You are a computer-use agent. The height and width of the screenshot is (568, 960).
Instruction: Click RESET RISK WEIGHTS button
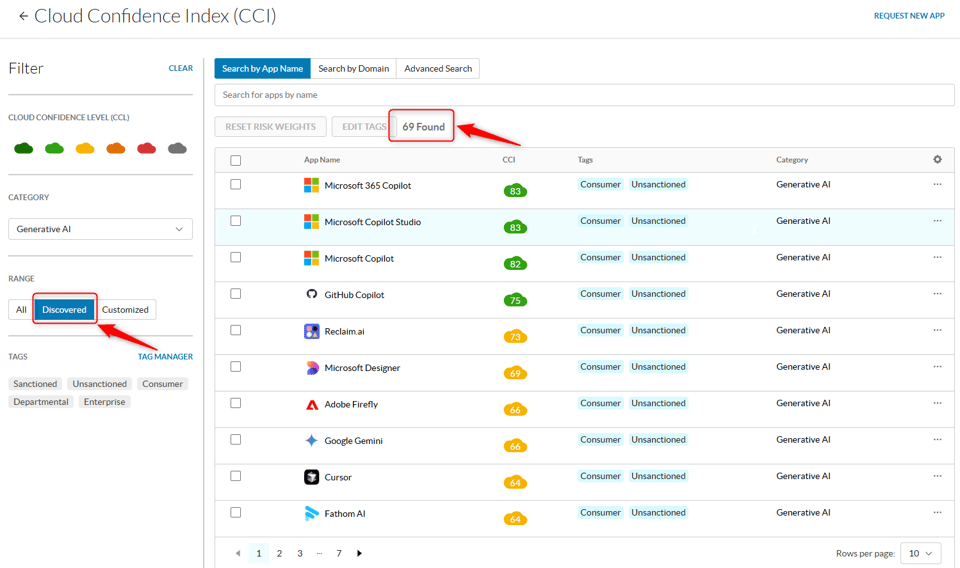pyautogui.click(x=271, y=127)
